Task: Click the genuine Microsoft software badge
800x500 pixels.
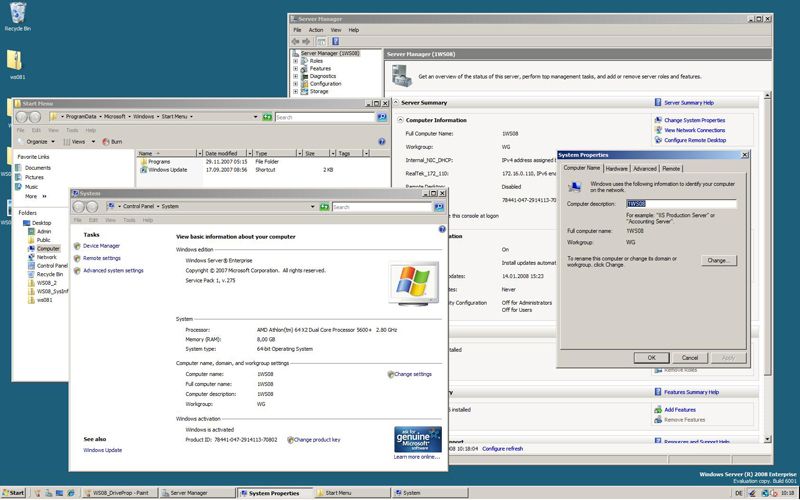Action: 418,439
